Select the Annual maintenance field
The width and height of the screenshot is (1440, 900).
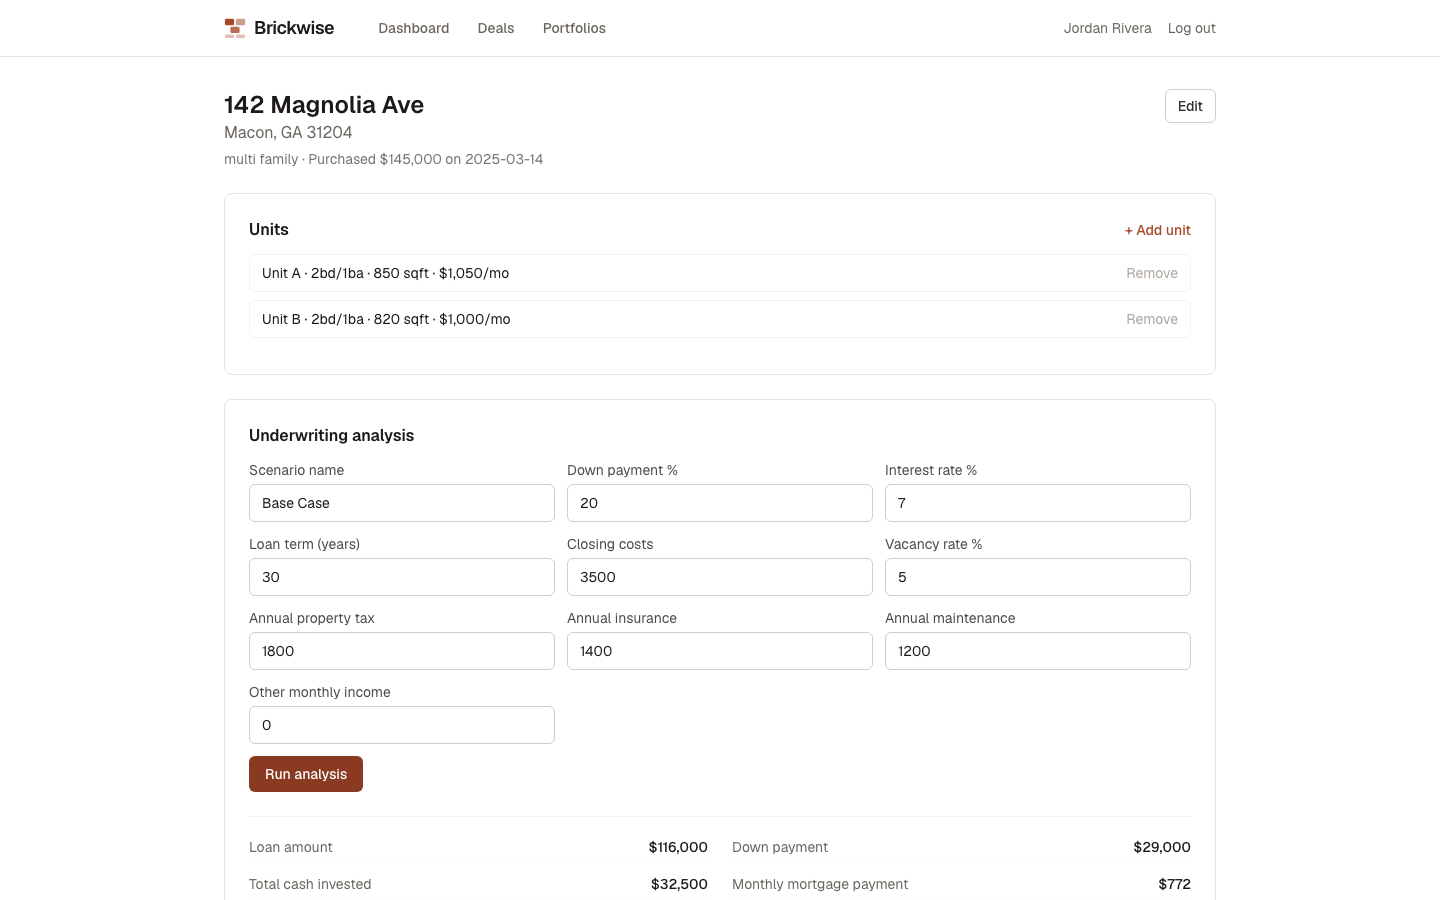coord(1038,651)
